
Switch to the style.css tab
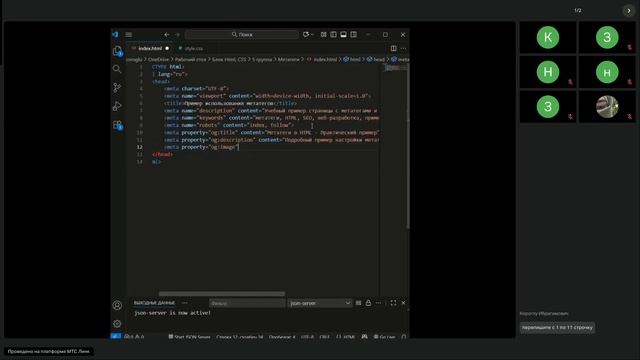click(x=191, y=48)
